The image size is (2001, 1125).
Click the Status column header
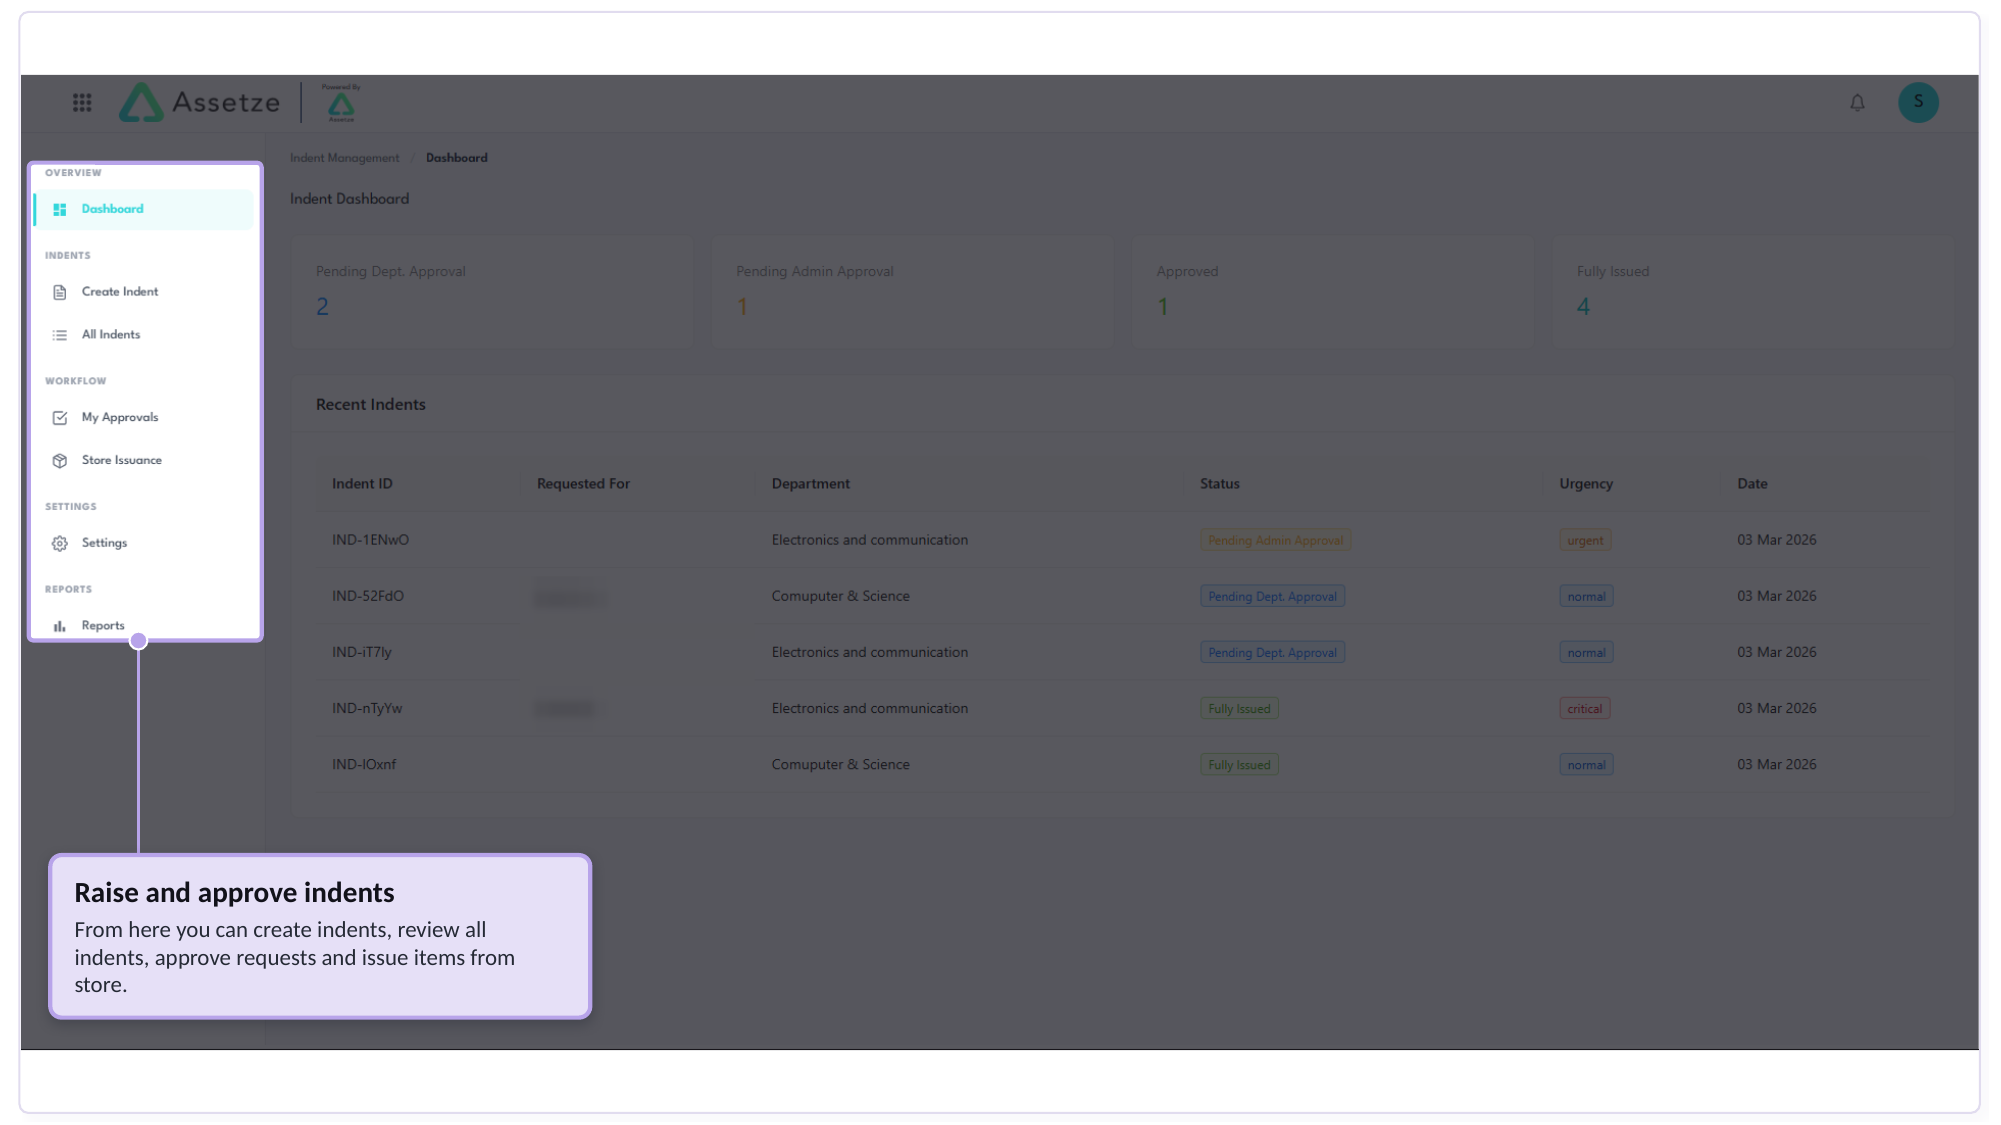(x=1219, y=484)
